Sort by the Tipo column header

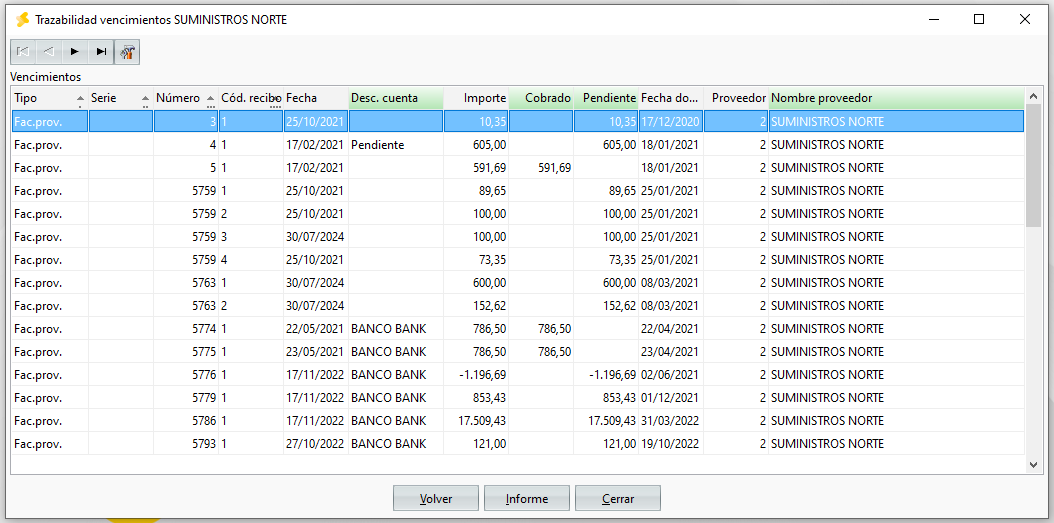[50, 98]
